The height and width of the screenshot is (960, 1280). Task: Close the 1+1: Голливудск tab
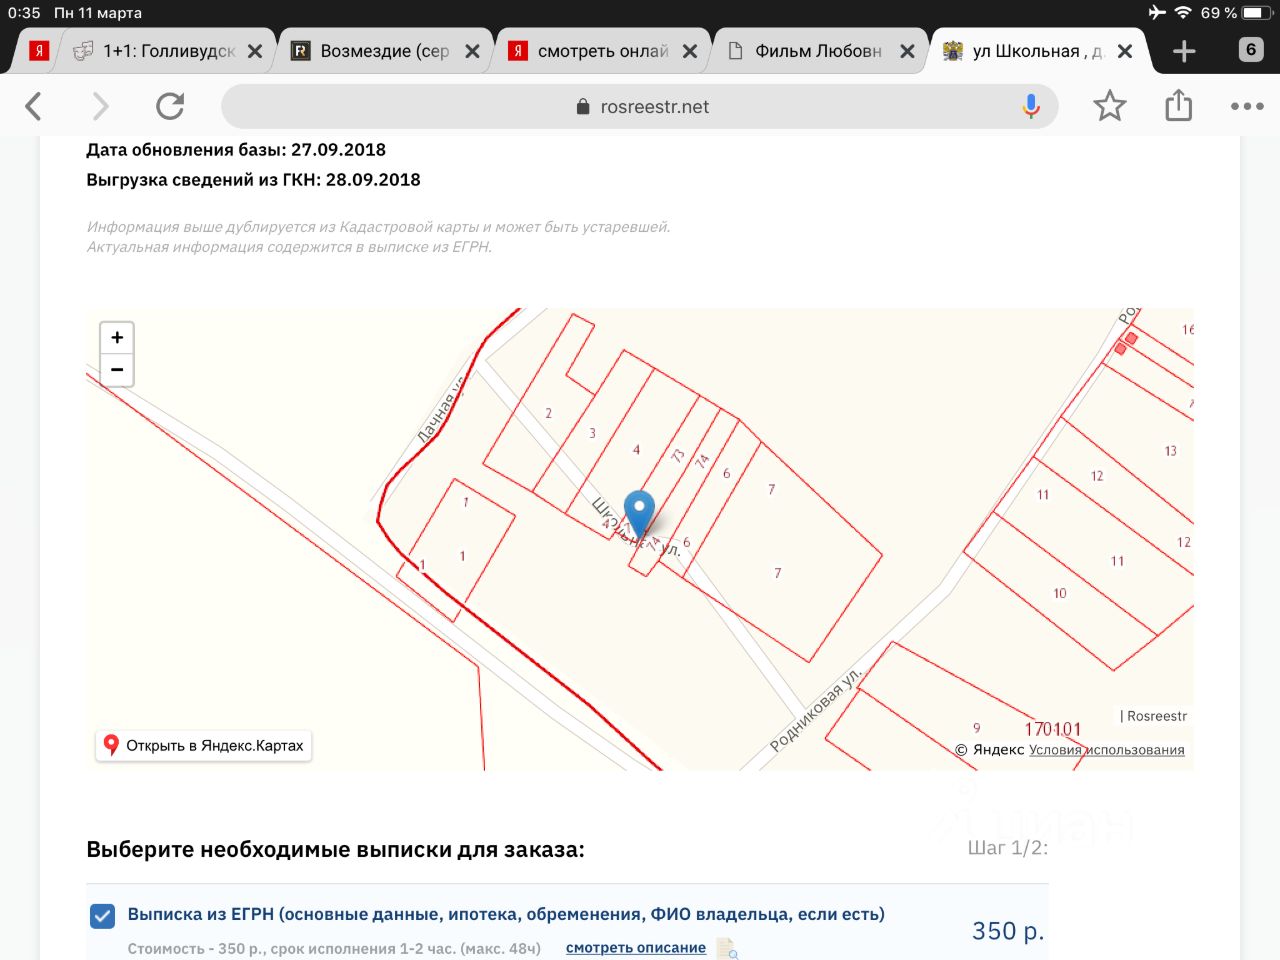(255, 51)
